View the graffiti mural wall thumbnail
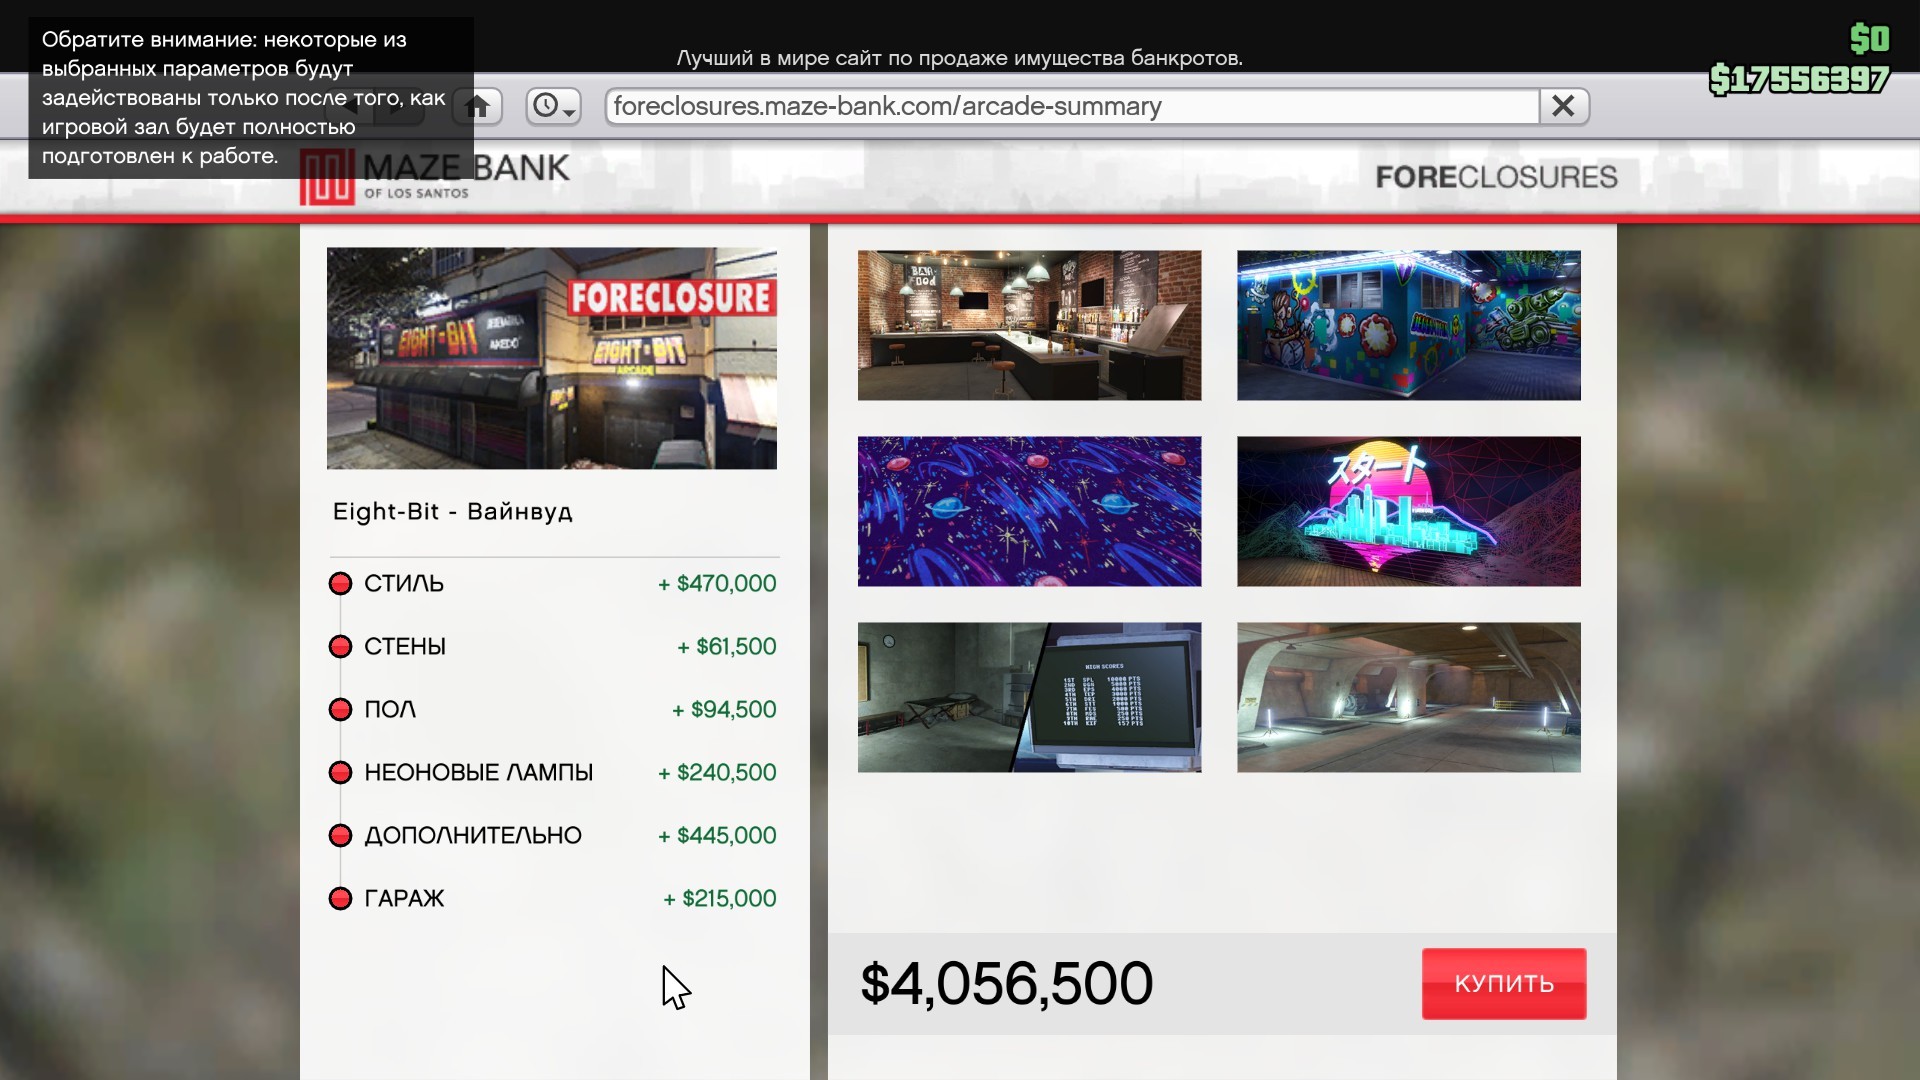 tap(1408, 325)
